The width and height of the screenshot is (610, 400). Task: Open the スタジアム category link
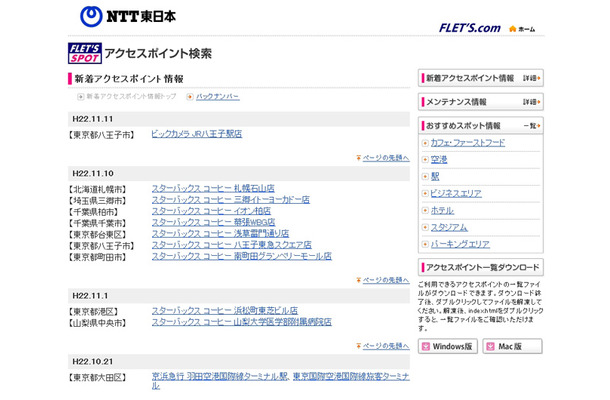coord(449,227)
